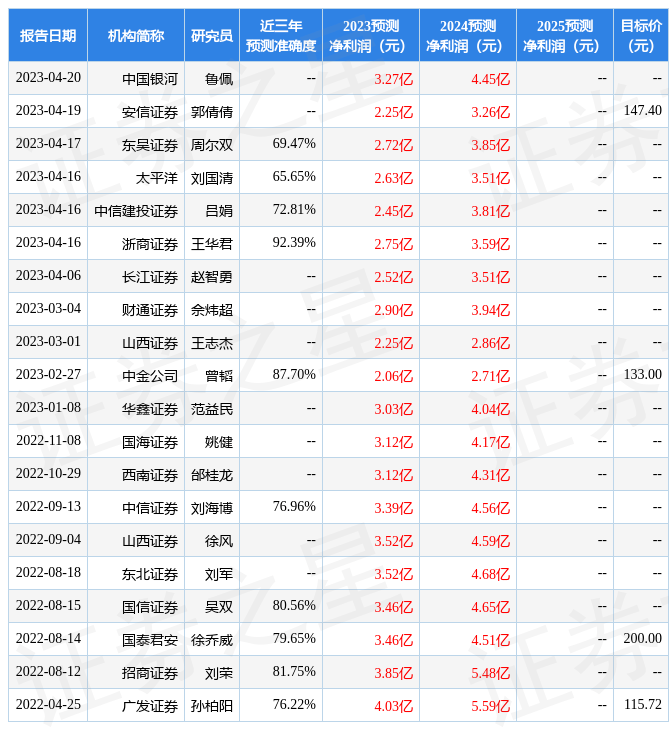669x730 pixels.
Task: Click accuracy value 76.96%
Action: tap(294, 507)
